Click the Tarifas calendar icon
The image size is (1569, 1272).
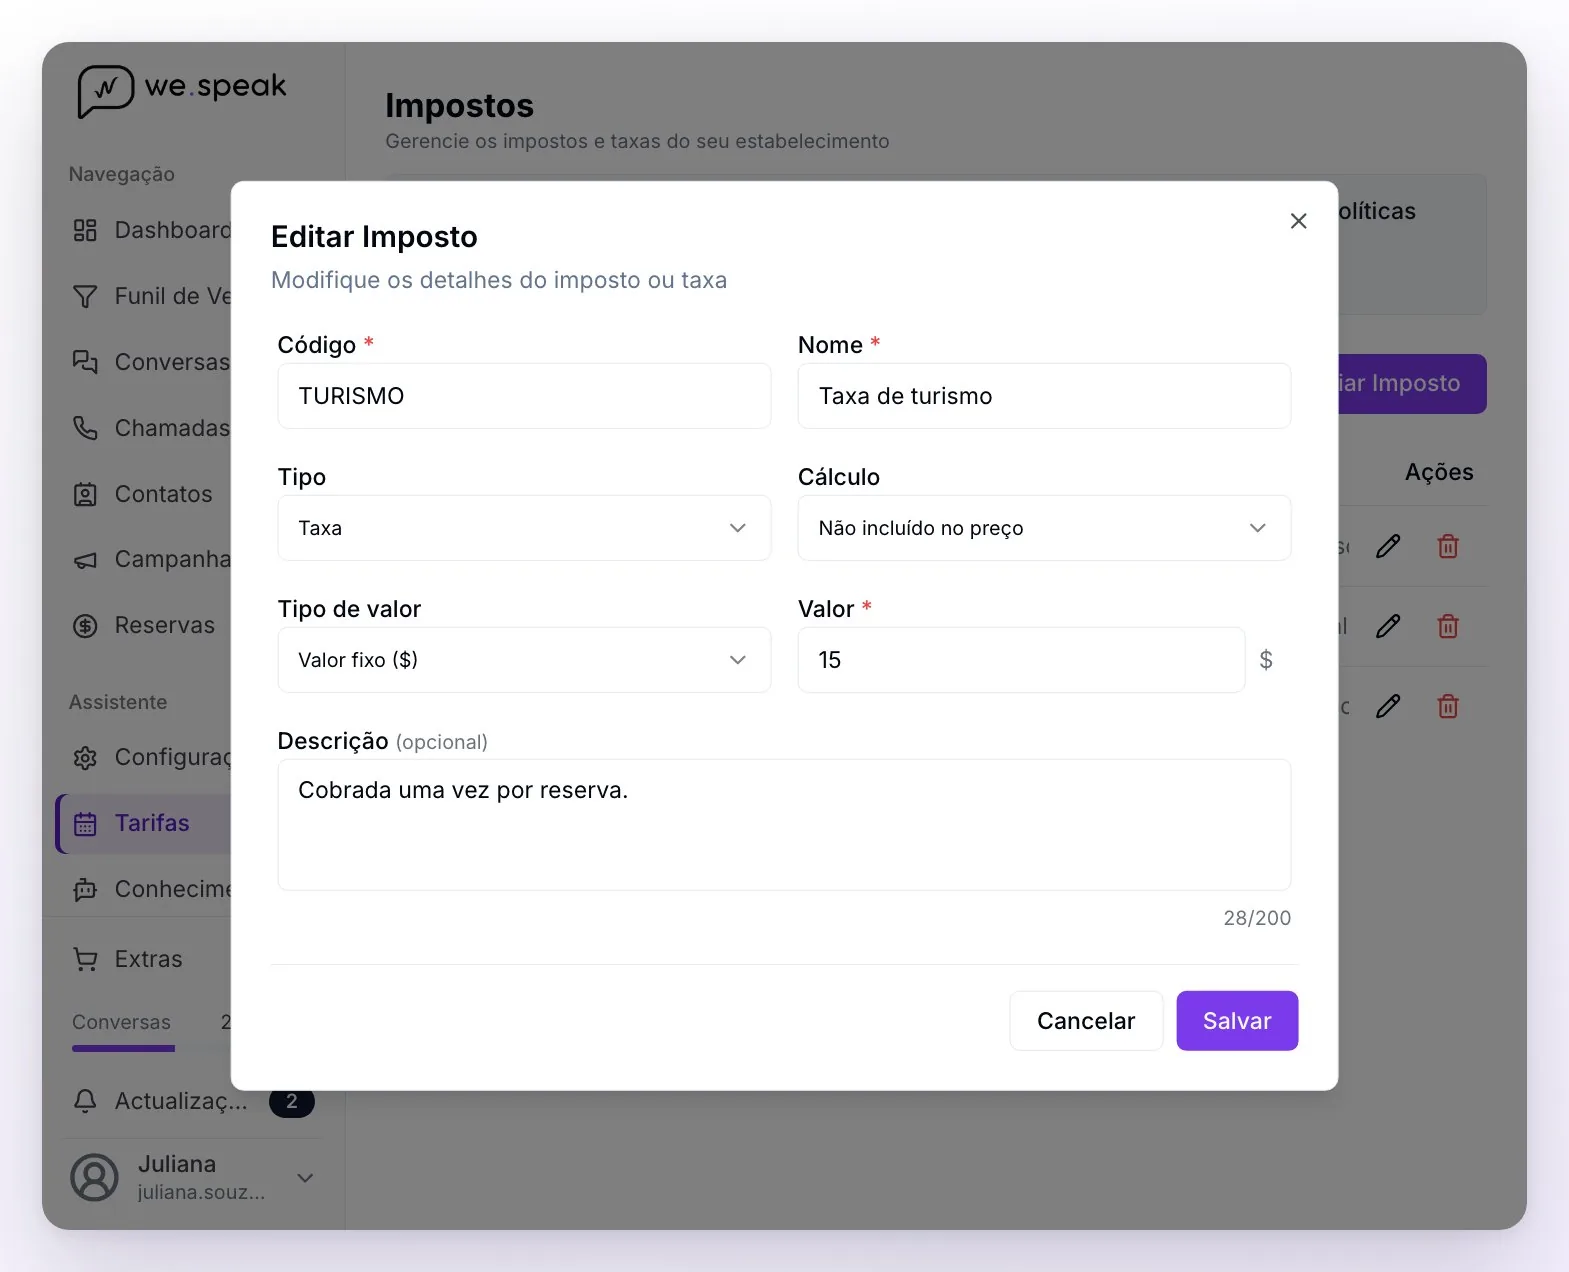pos(85,824)
